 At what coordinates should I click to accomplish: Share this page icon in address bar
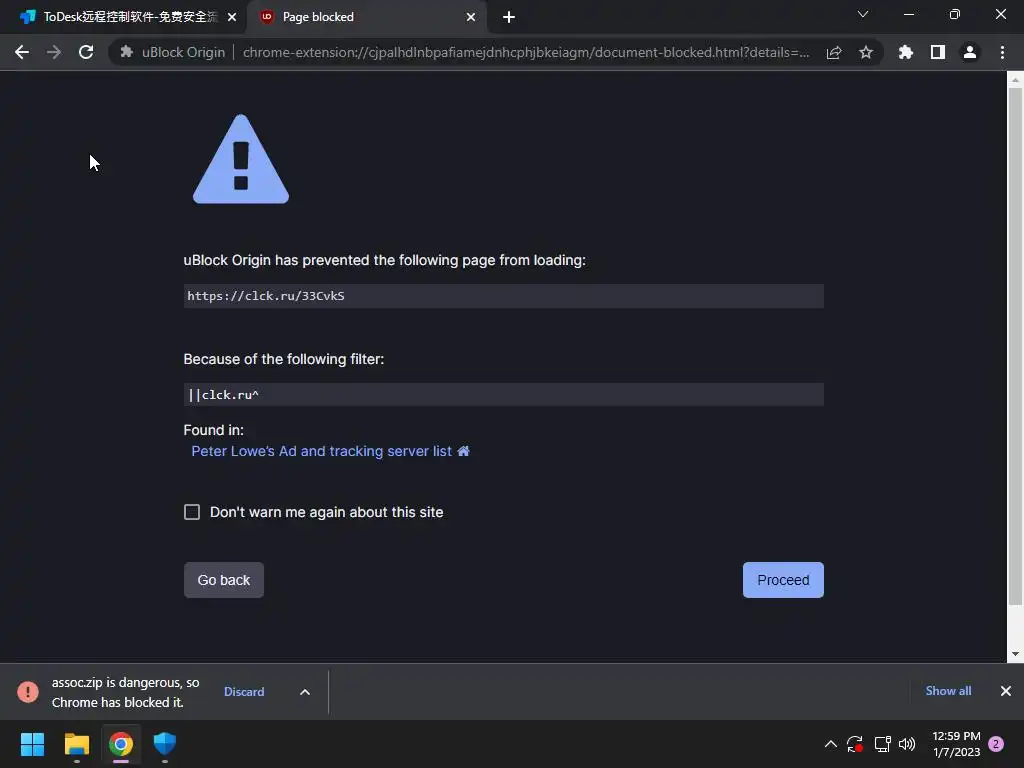point(833,52)
